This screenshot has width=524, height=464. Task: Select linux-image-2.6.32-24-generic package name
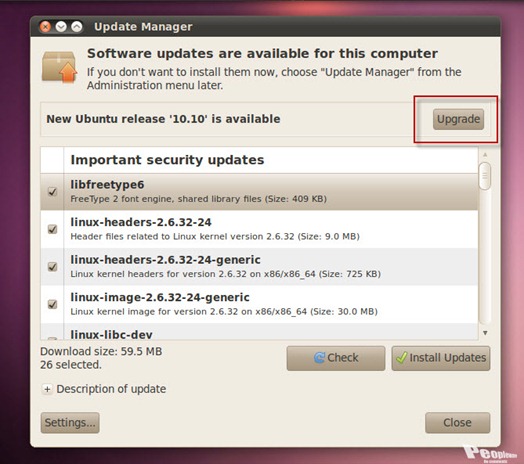(x=160, y=297)
